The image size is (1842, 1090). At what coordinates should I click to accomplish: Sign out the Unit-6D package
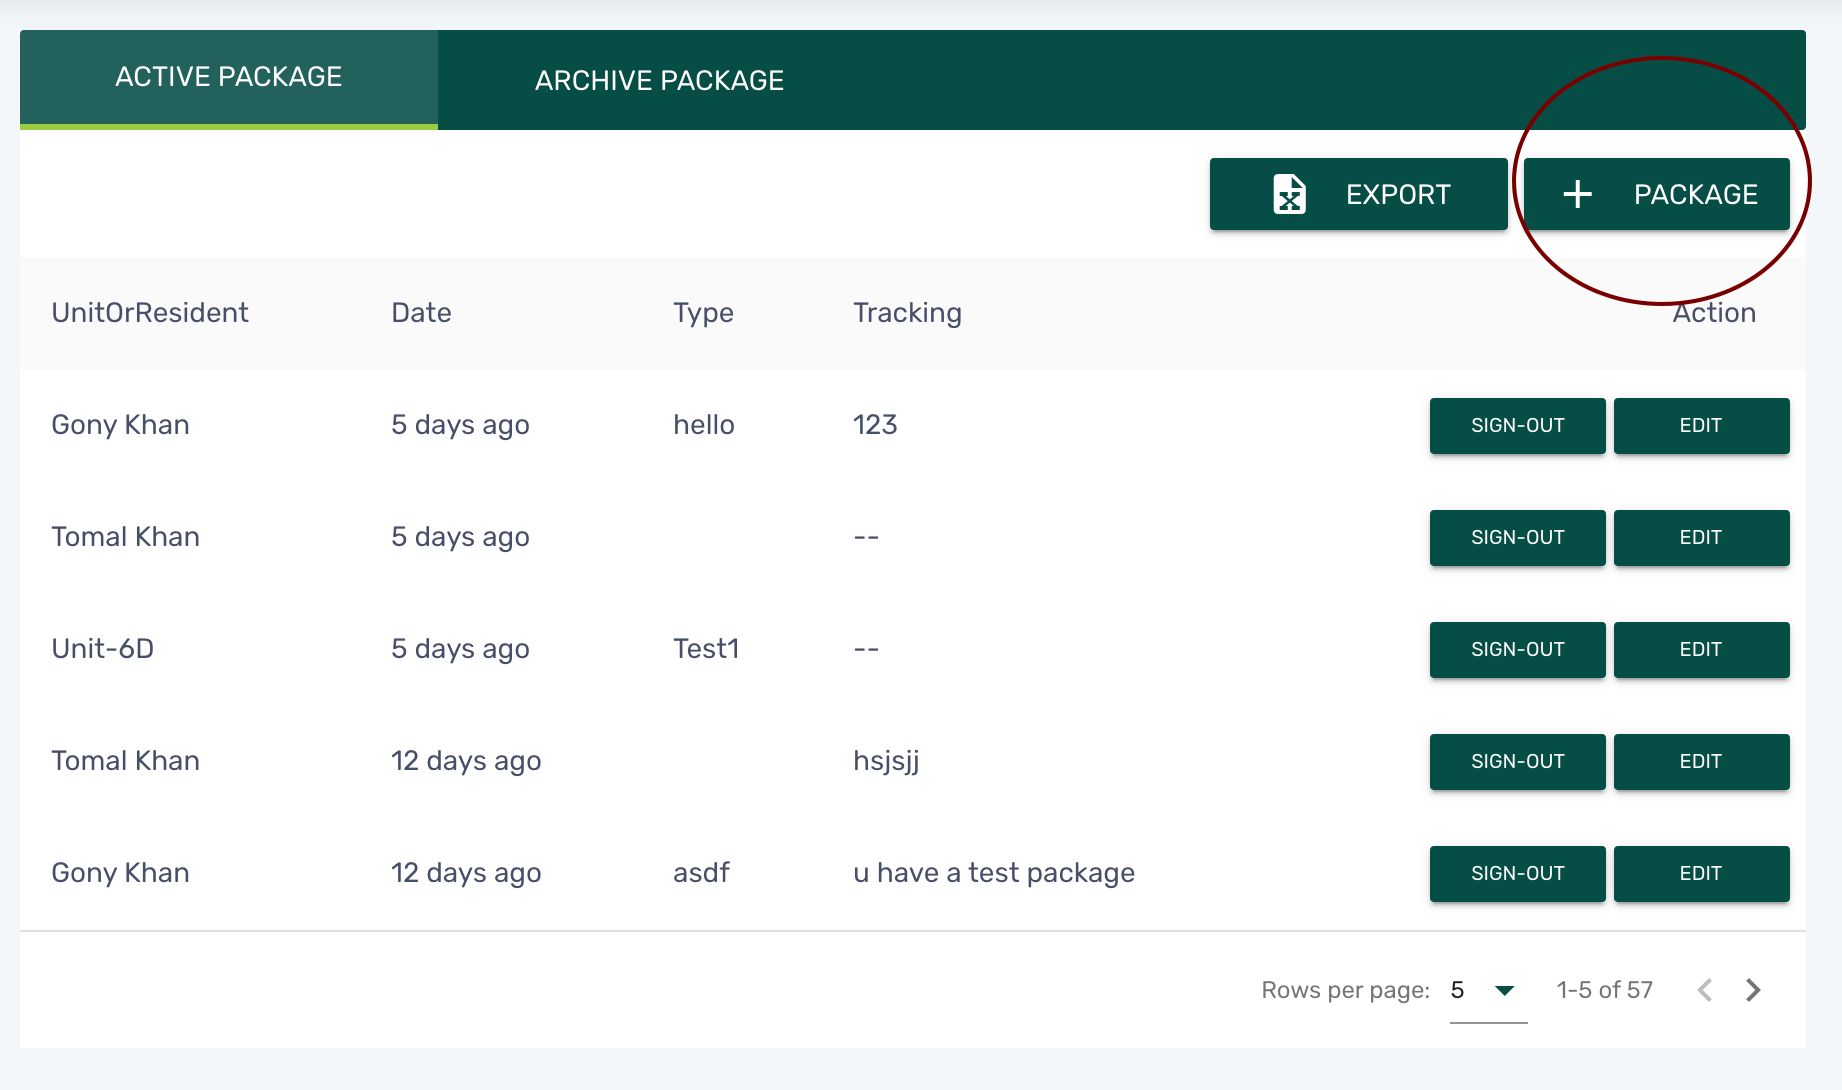tap(1517, 650)
